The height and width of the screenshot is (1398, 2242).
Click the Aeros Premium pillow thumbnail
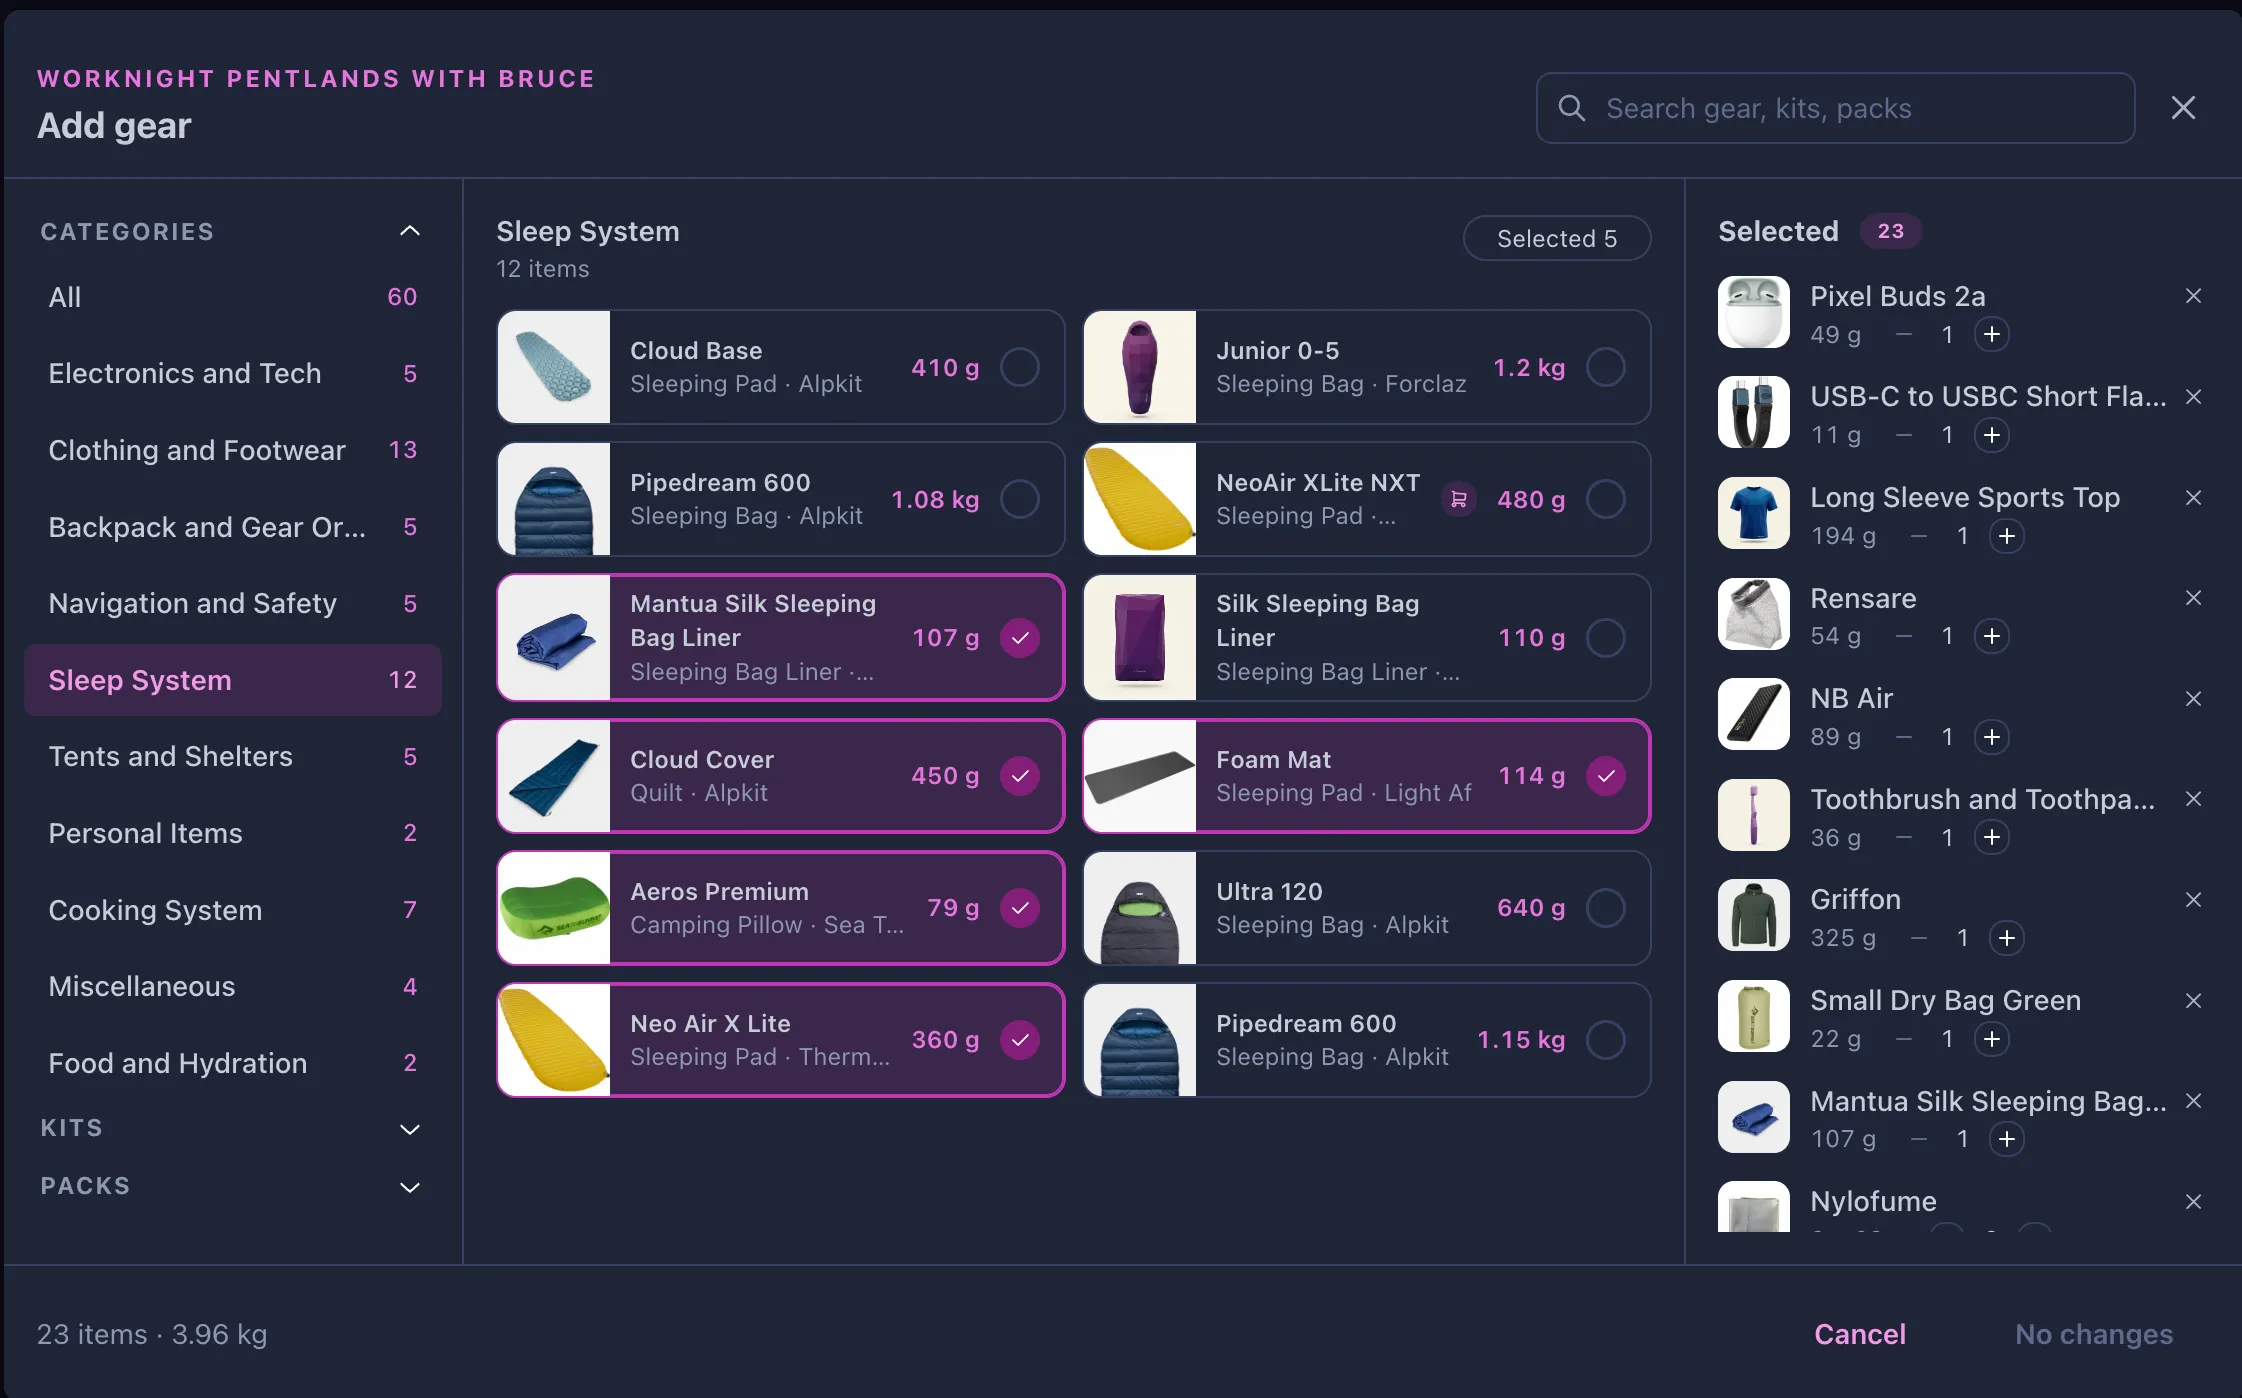554,908
